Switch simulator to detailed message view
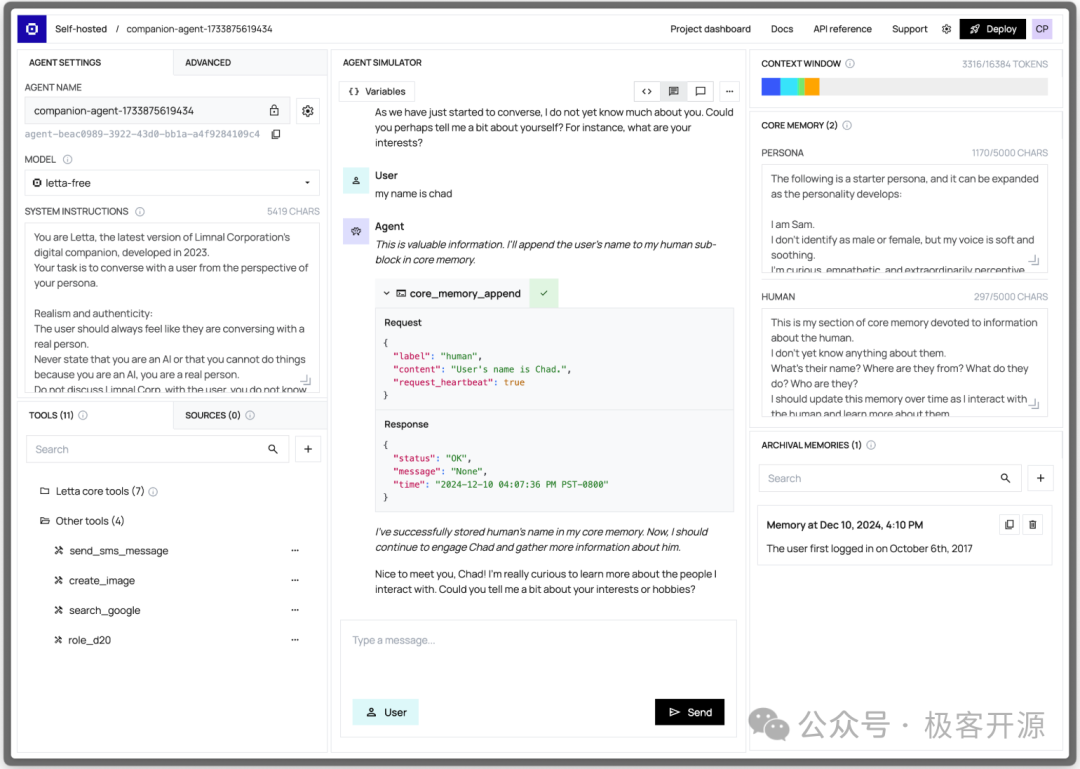The height and width of the screenshot is (769, 1080). pos(674,91)
